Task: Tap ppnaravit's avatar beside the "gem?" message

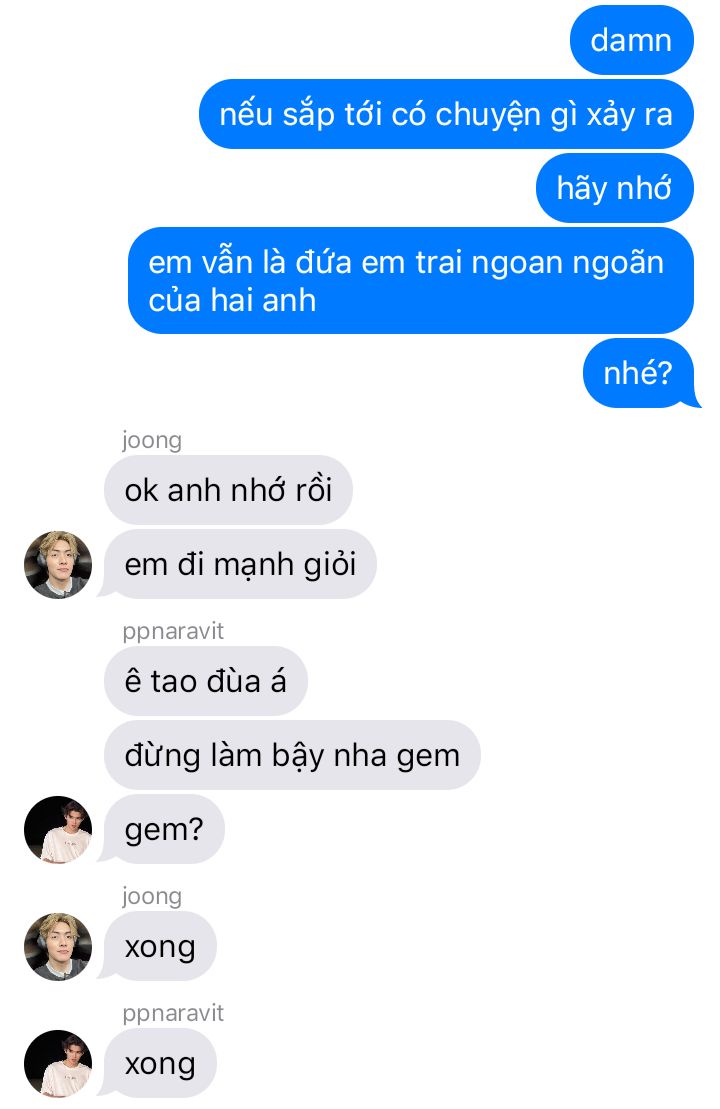Action: (58, 830)
